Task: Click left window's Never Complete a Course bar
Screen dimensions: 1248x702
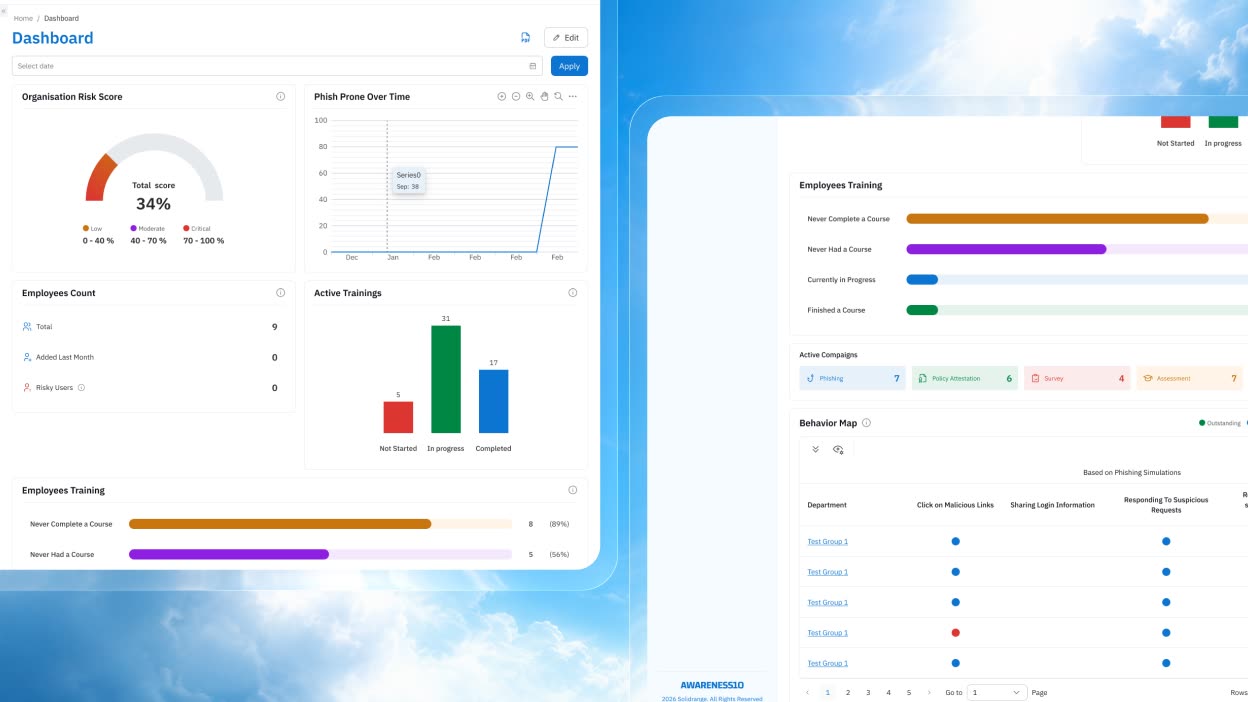Action: (x=280, y=524)
